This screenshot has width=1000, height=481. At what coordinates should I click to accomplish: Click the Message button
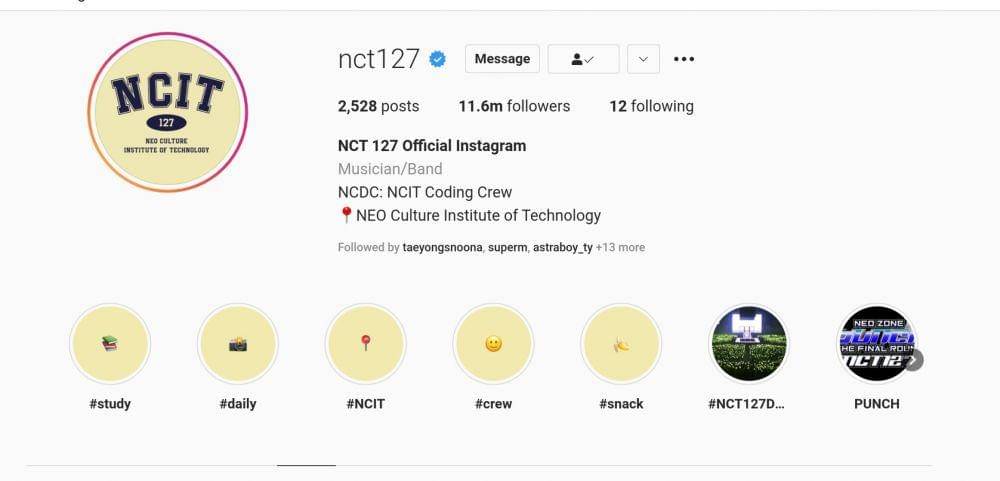coord(502,59)
